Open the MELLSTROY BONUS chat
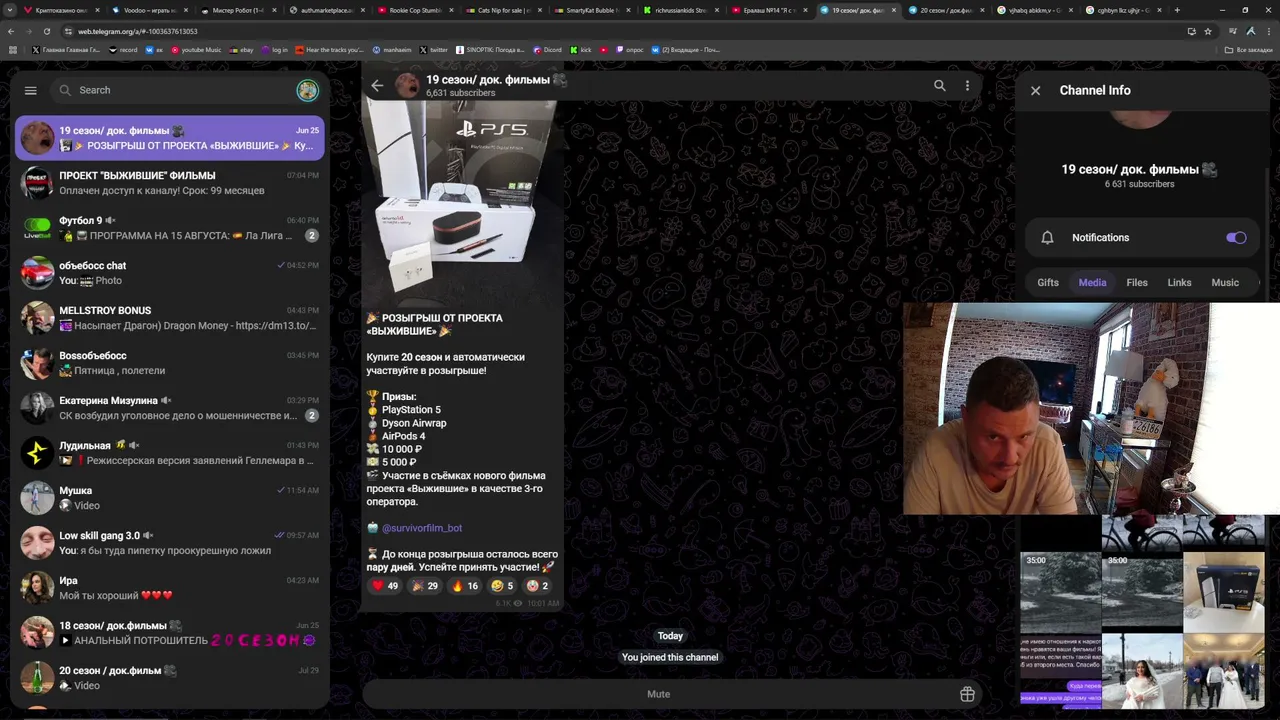This screenshot has height=720, width=1280. point(170,318)
